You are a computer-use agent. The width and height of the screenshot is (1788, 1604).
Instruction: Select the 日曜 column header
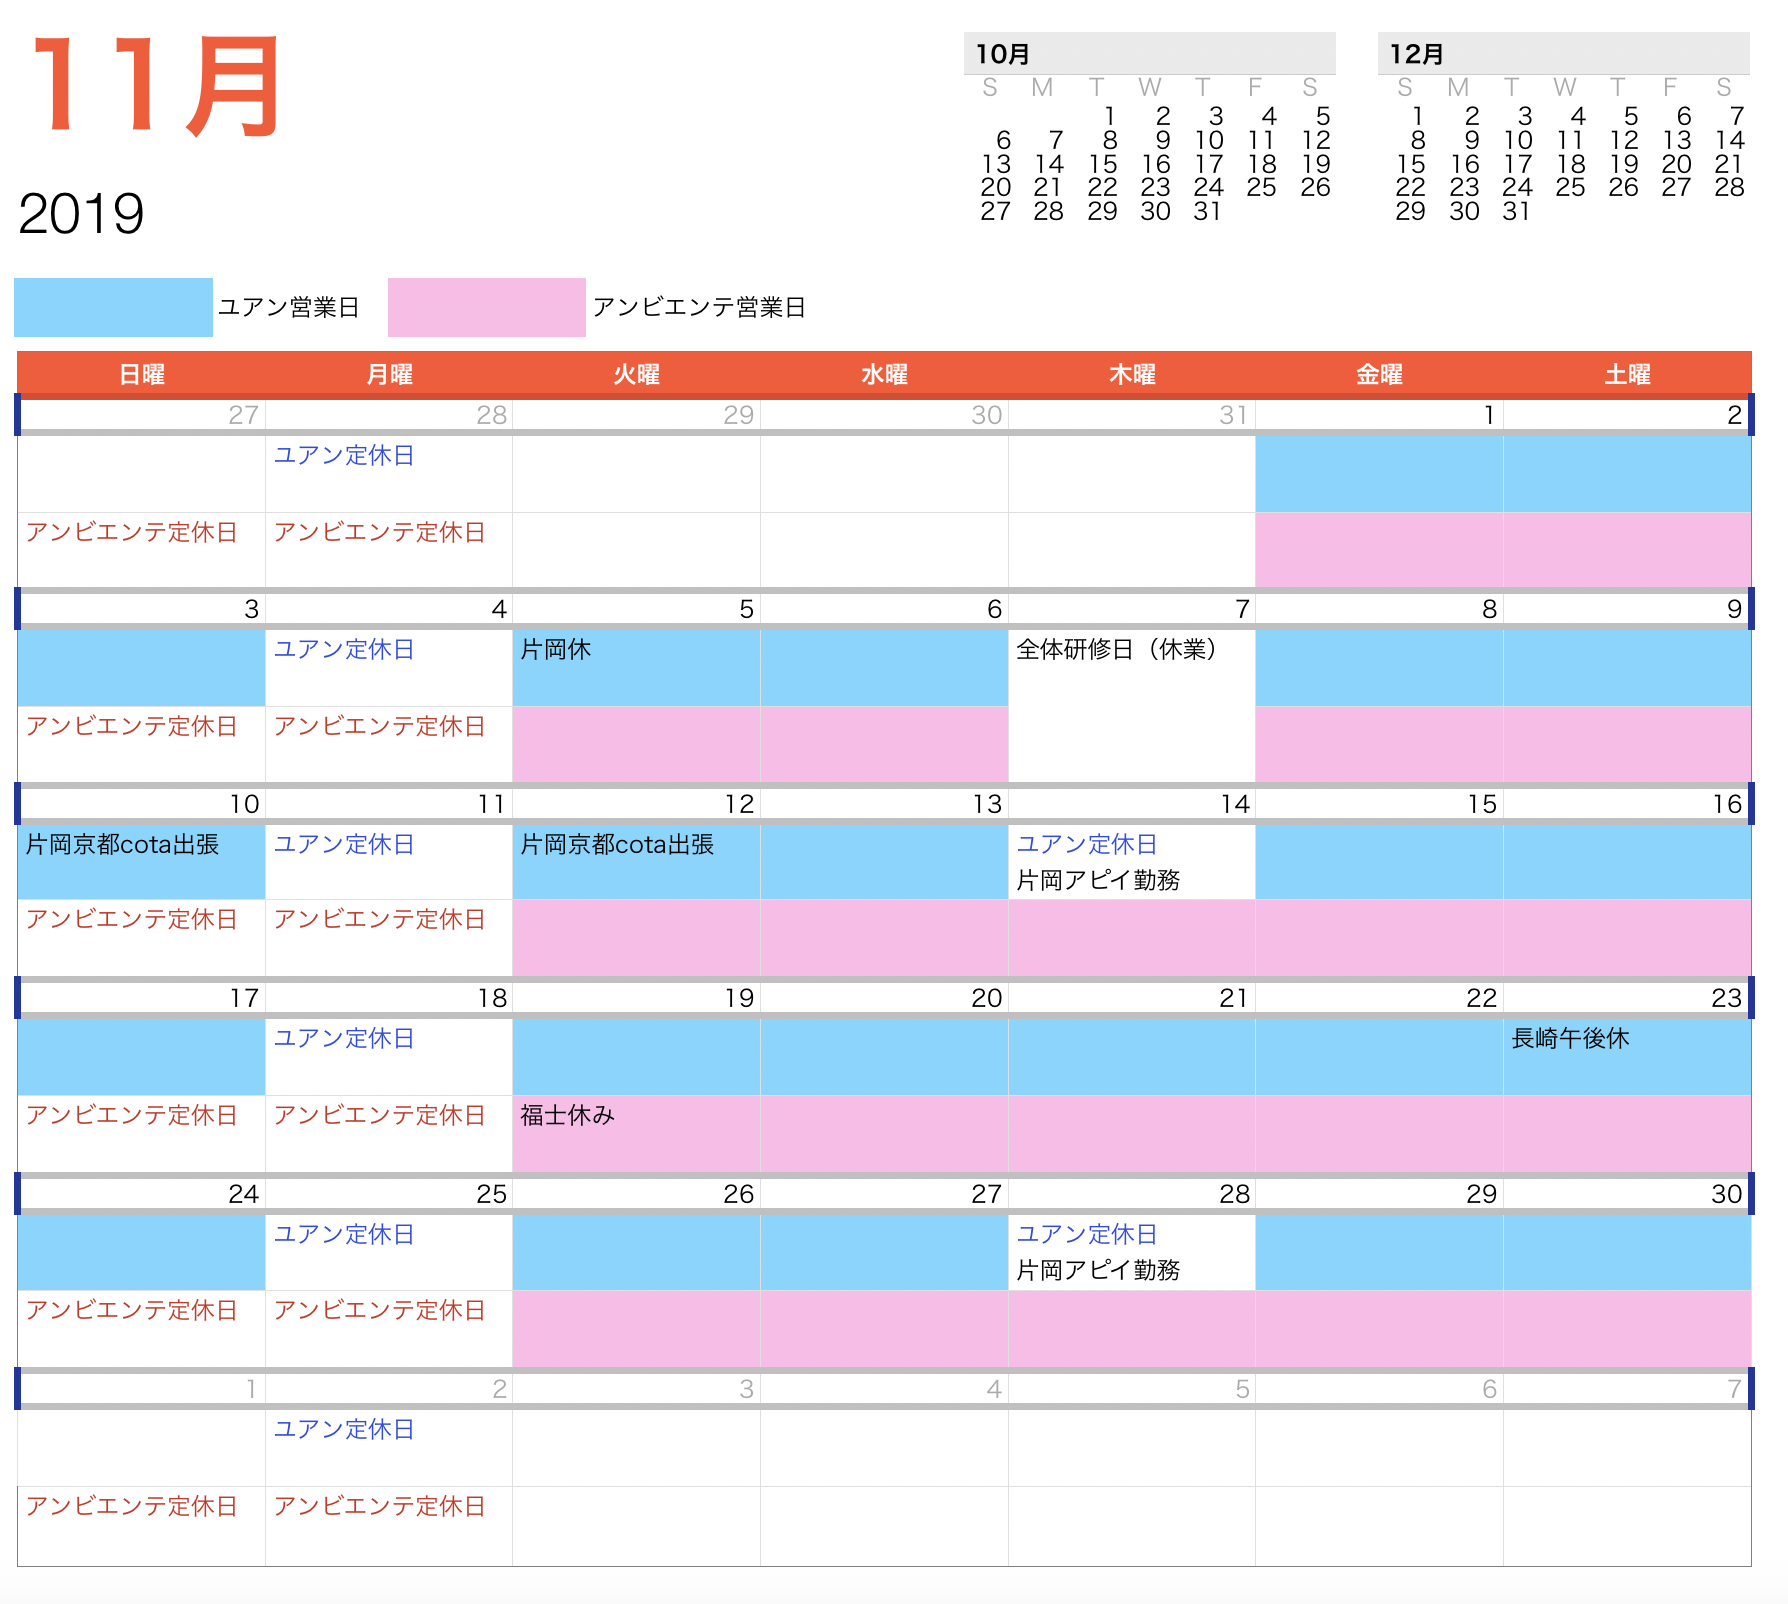click(141, 375)
